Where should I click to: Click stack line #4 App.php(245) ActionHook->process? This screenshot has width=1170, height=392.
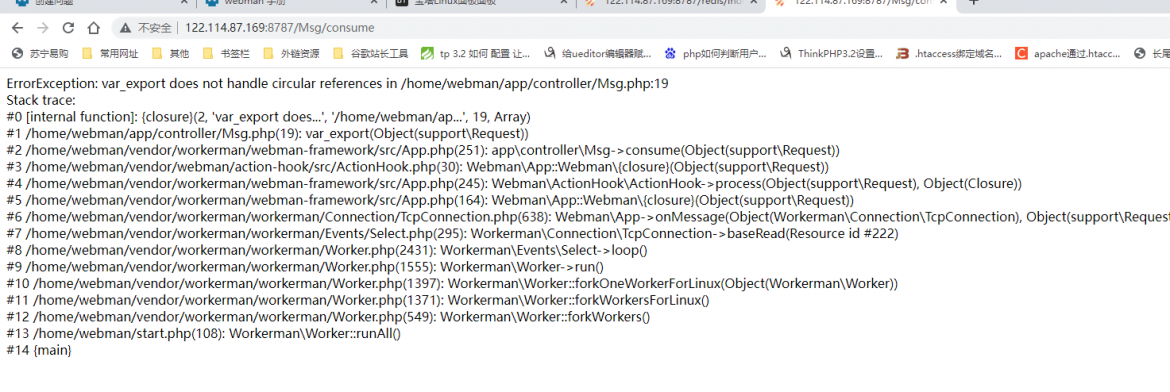pyautogui.click(x=513, y=184)
